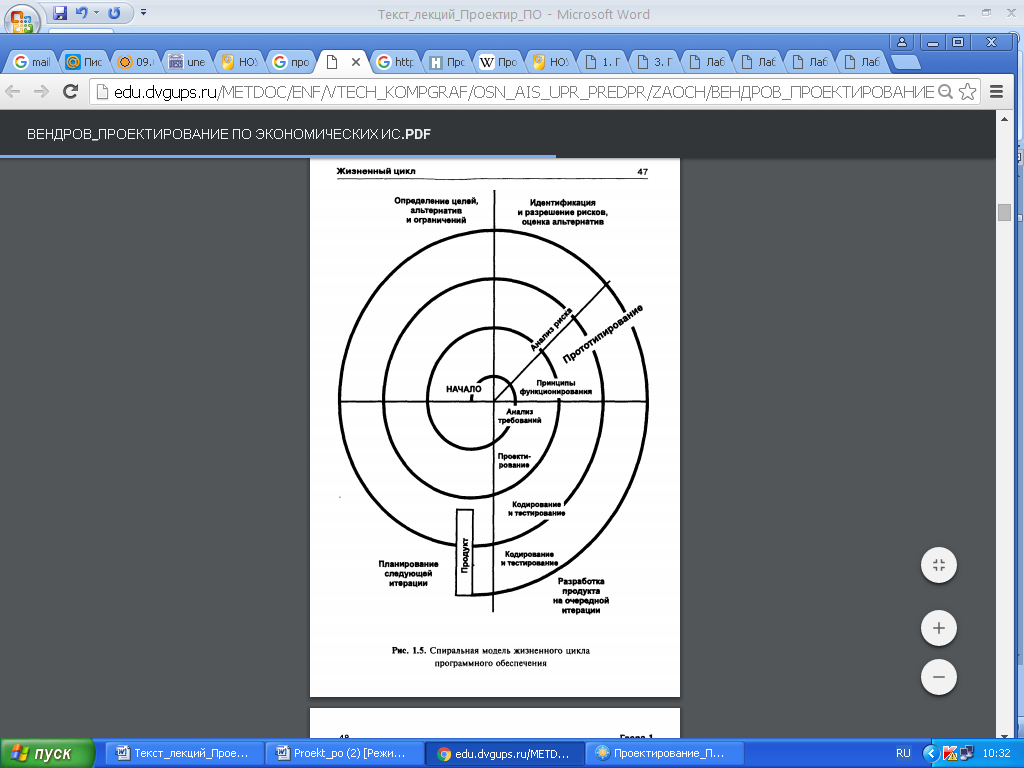Open the Chrome hamburger menu
This screenshot has height=768, width=1024.
point(996,92)
